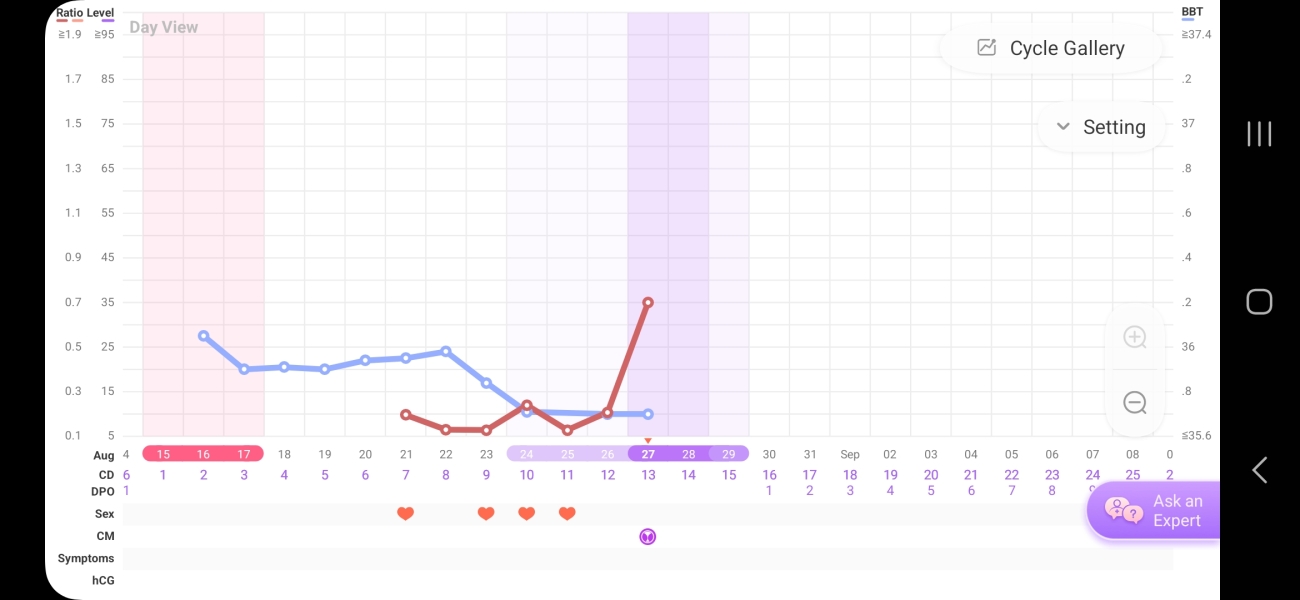Select the red ratio peak data point
The image size is (1300, 600).
click(648, 302)
